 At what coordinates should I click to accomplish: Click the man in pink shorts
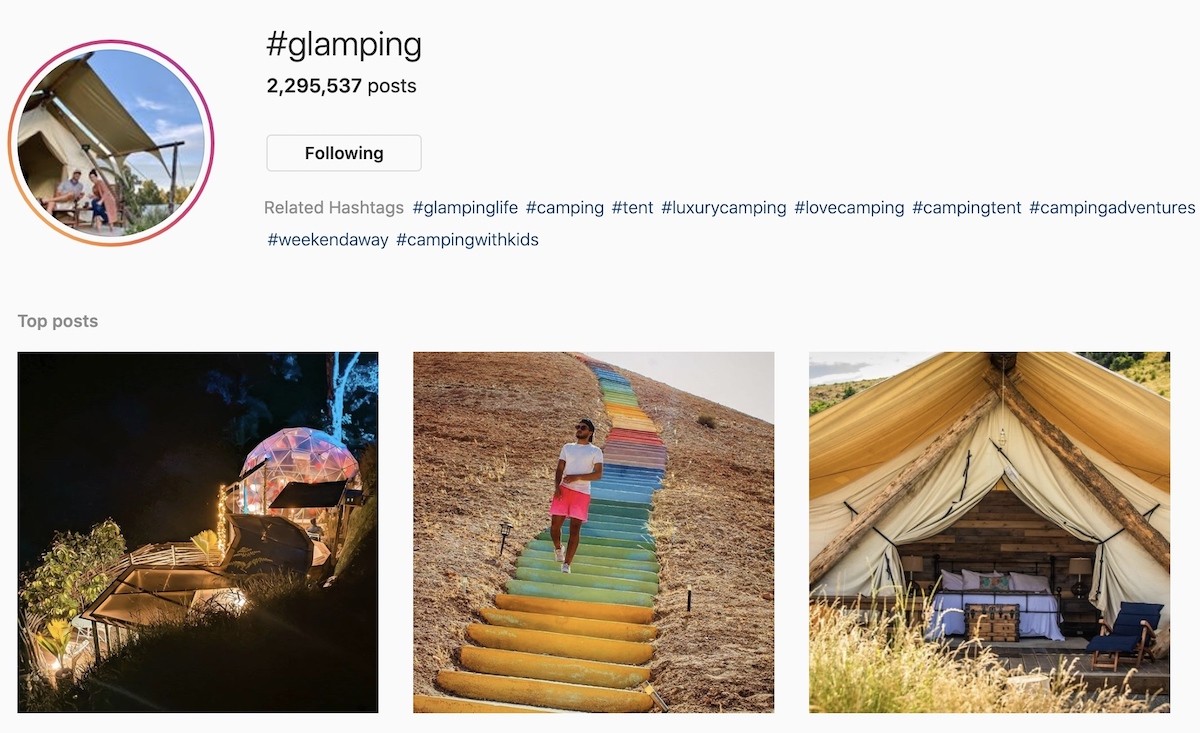pos(576,493)
